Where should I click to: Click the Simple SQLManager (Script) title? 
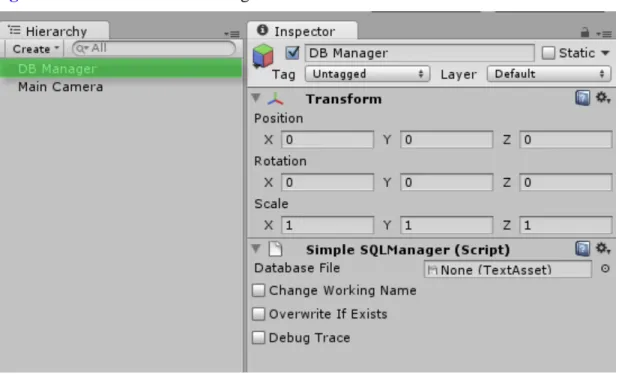coord(408,250)
